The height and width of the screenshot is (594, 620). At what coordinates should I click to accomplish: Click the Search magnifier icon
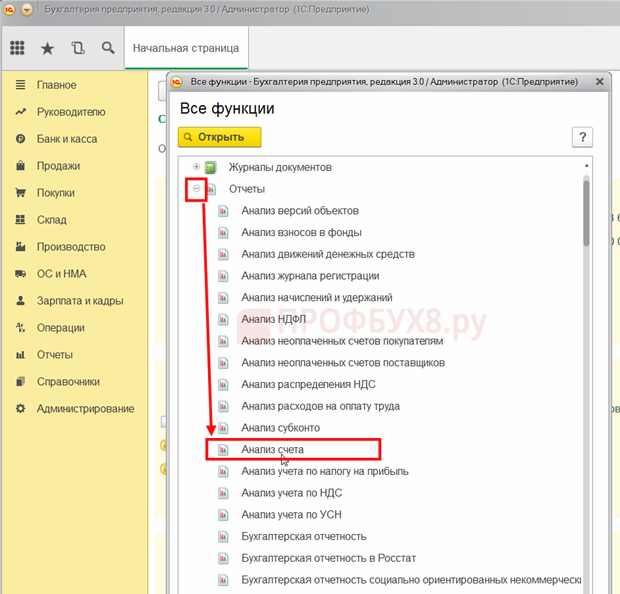coord(107,48)
